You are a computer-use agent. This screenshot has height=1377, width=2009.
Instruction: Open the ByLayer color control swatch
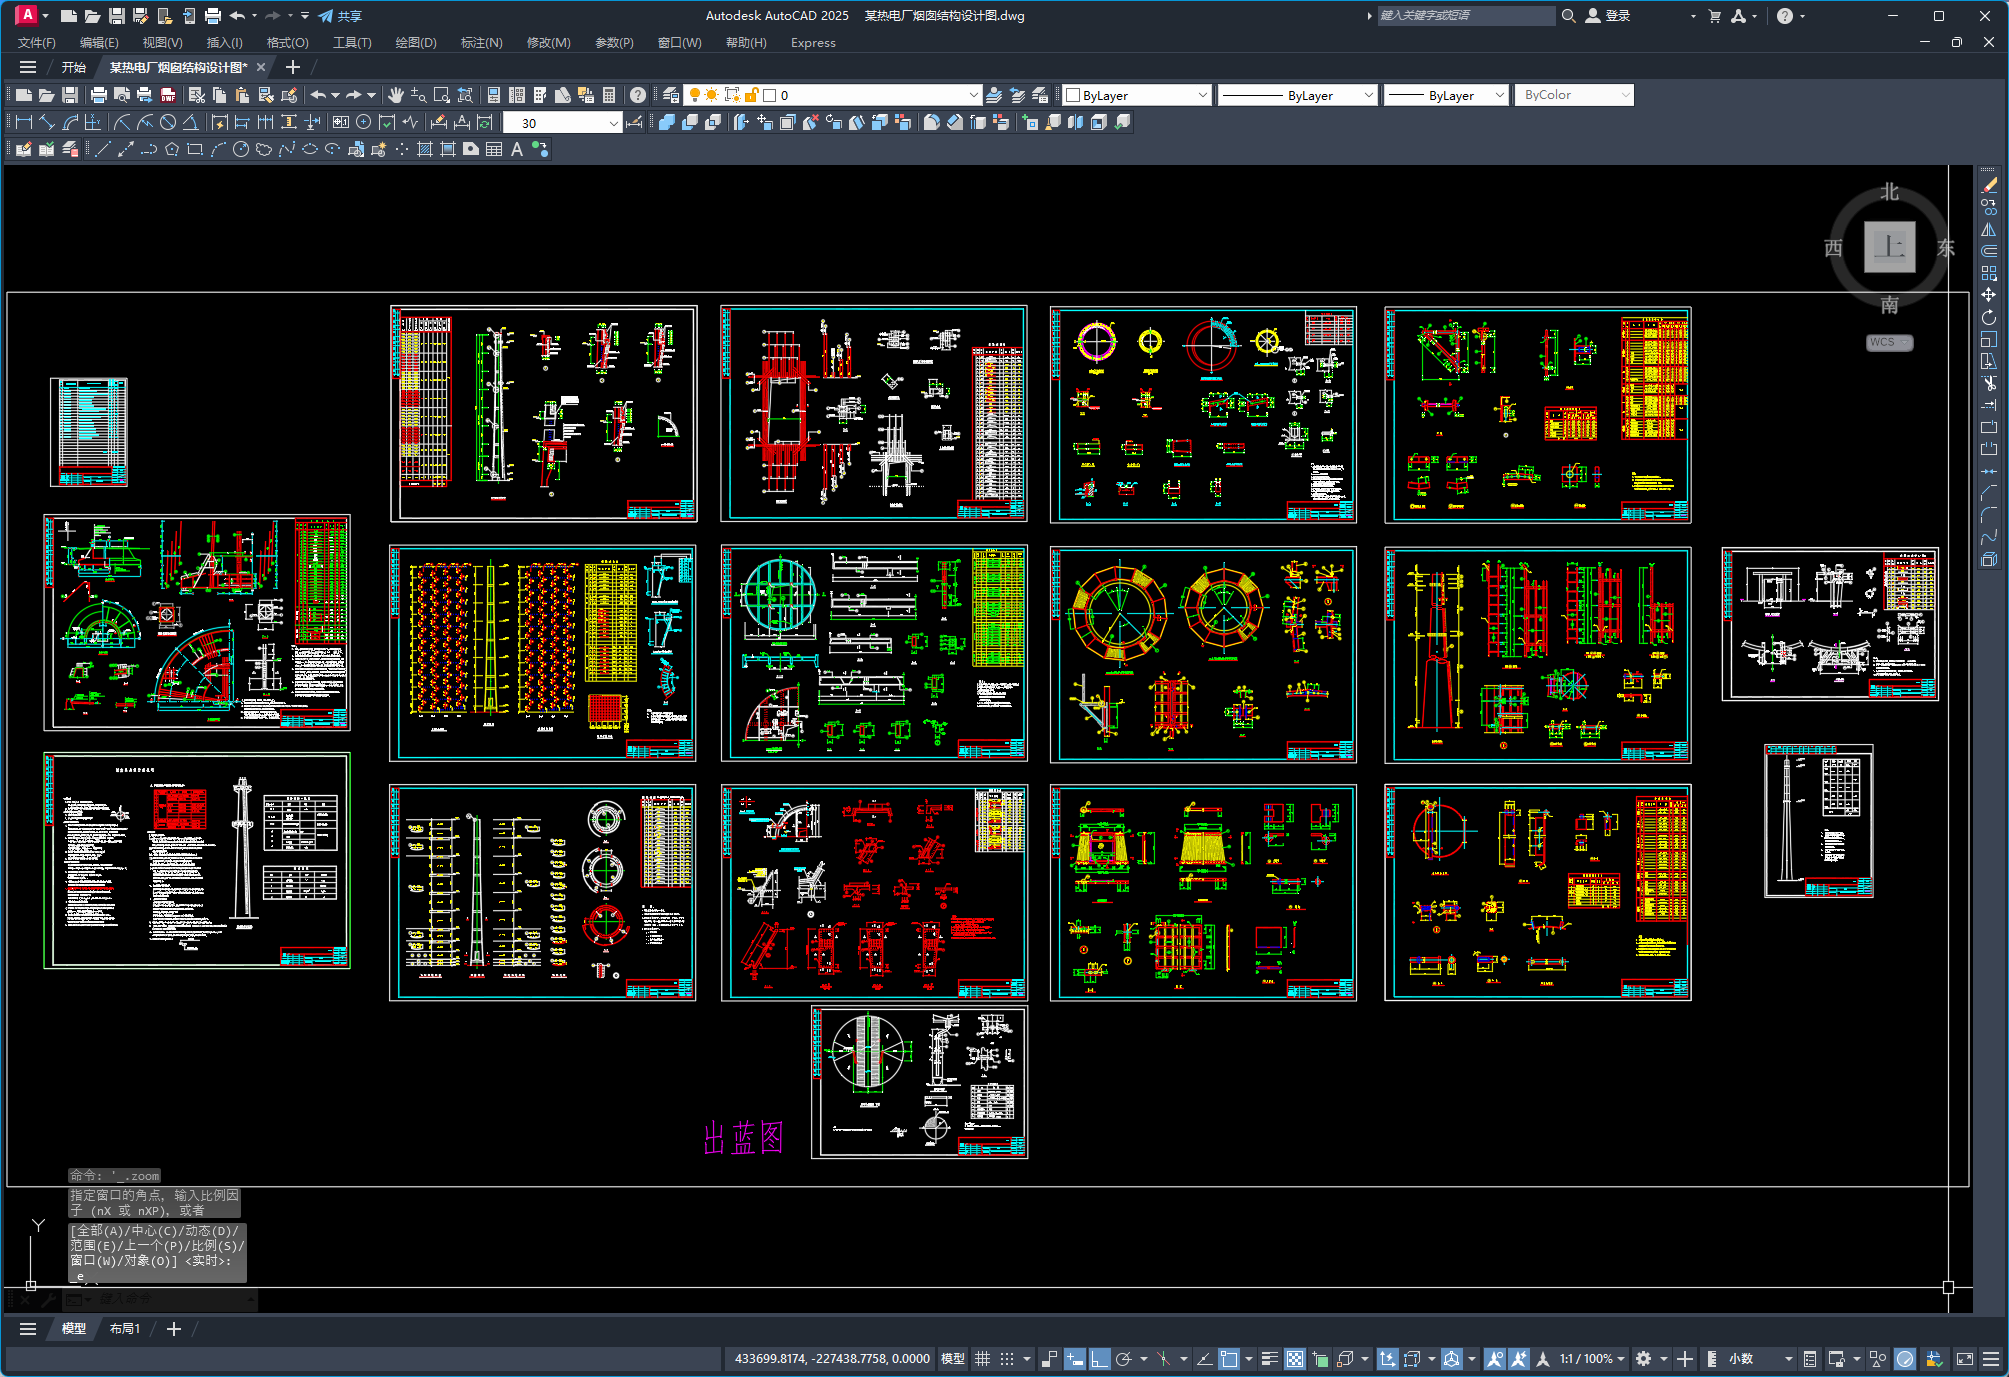pyautogui.click(x=1137, y=95)
